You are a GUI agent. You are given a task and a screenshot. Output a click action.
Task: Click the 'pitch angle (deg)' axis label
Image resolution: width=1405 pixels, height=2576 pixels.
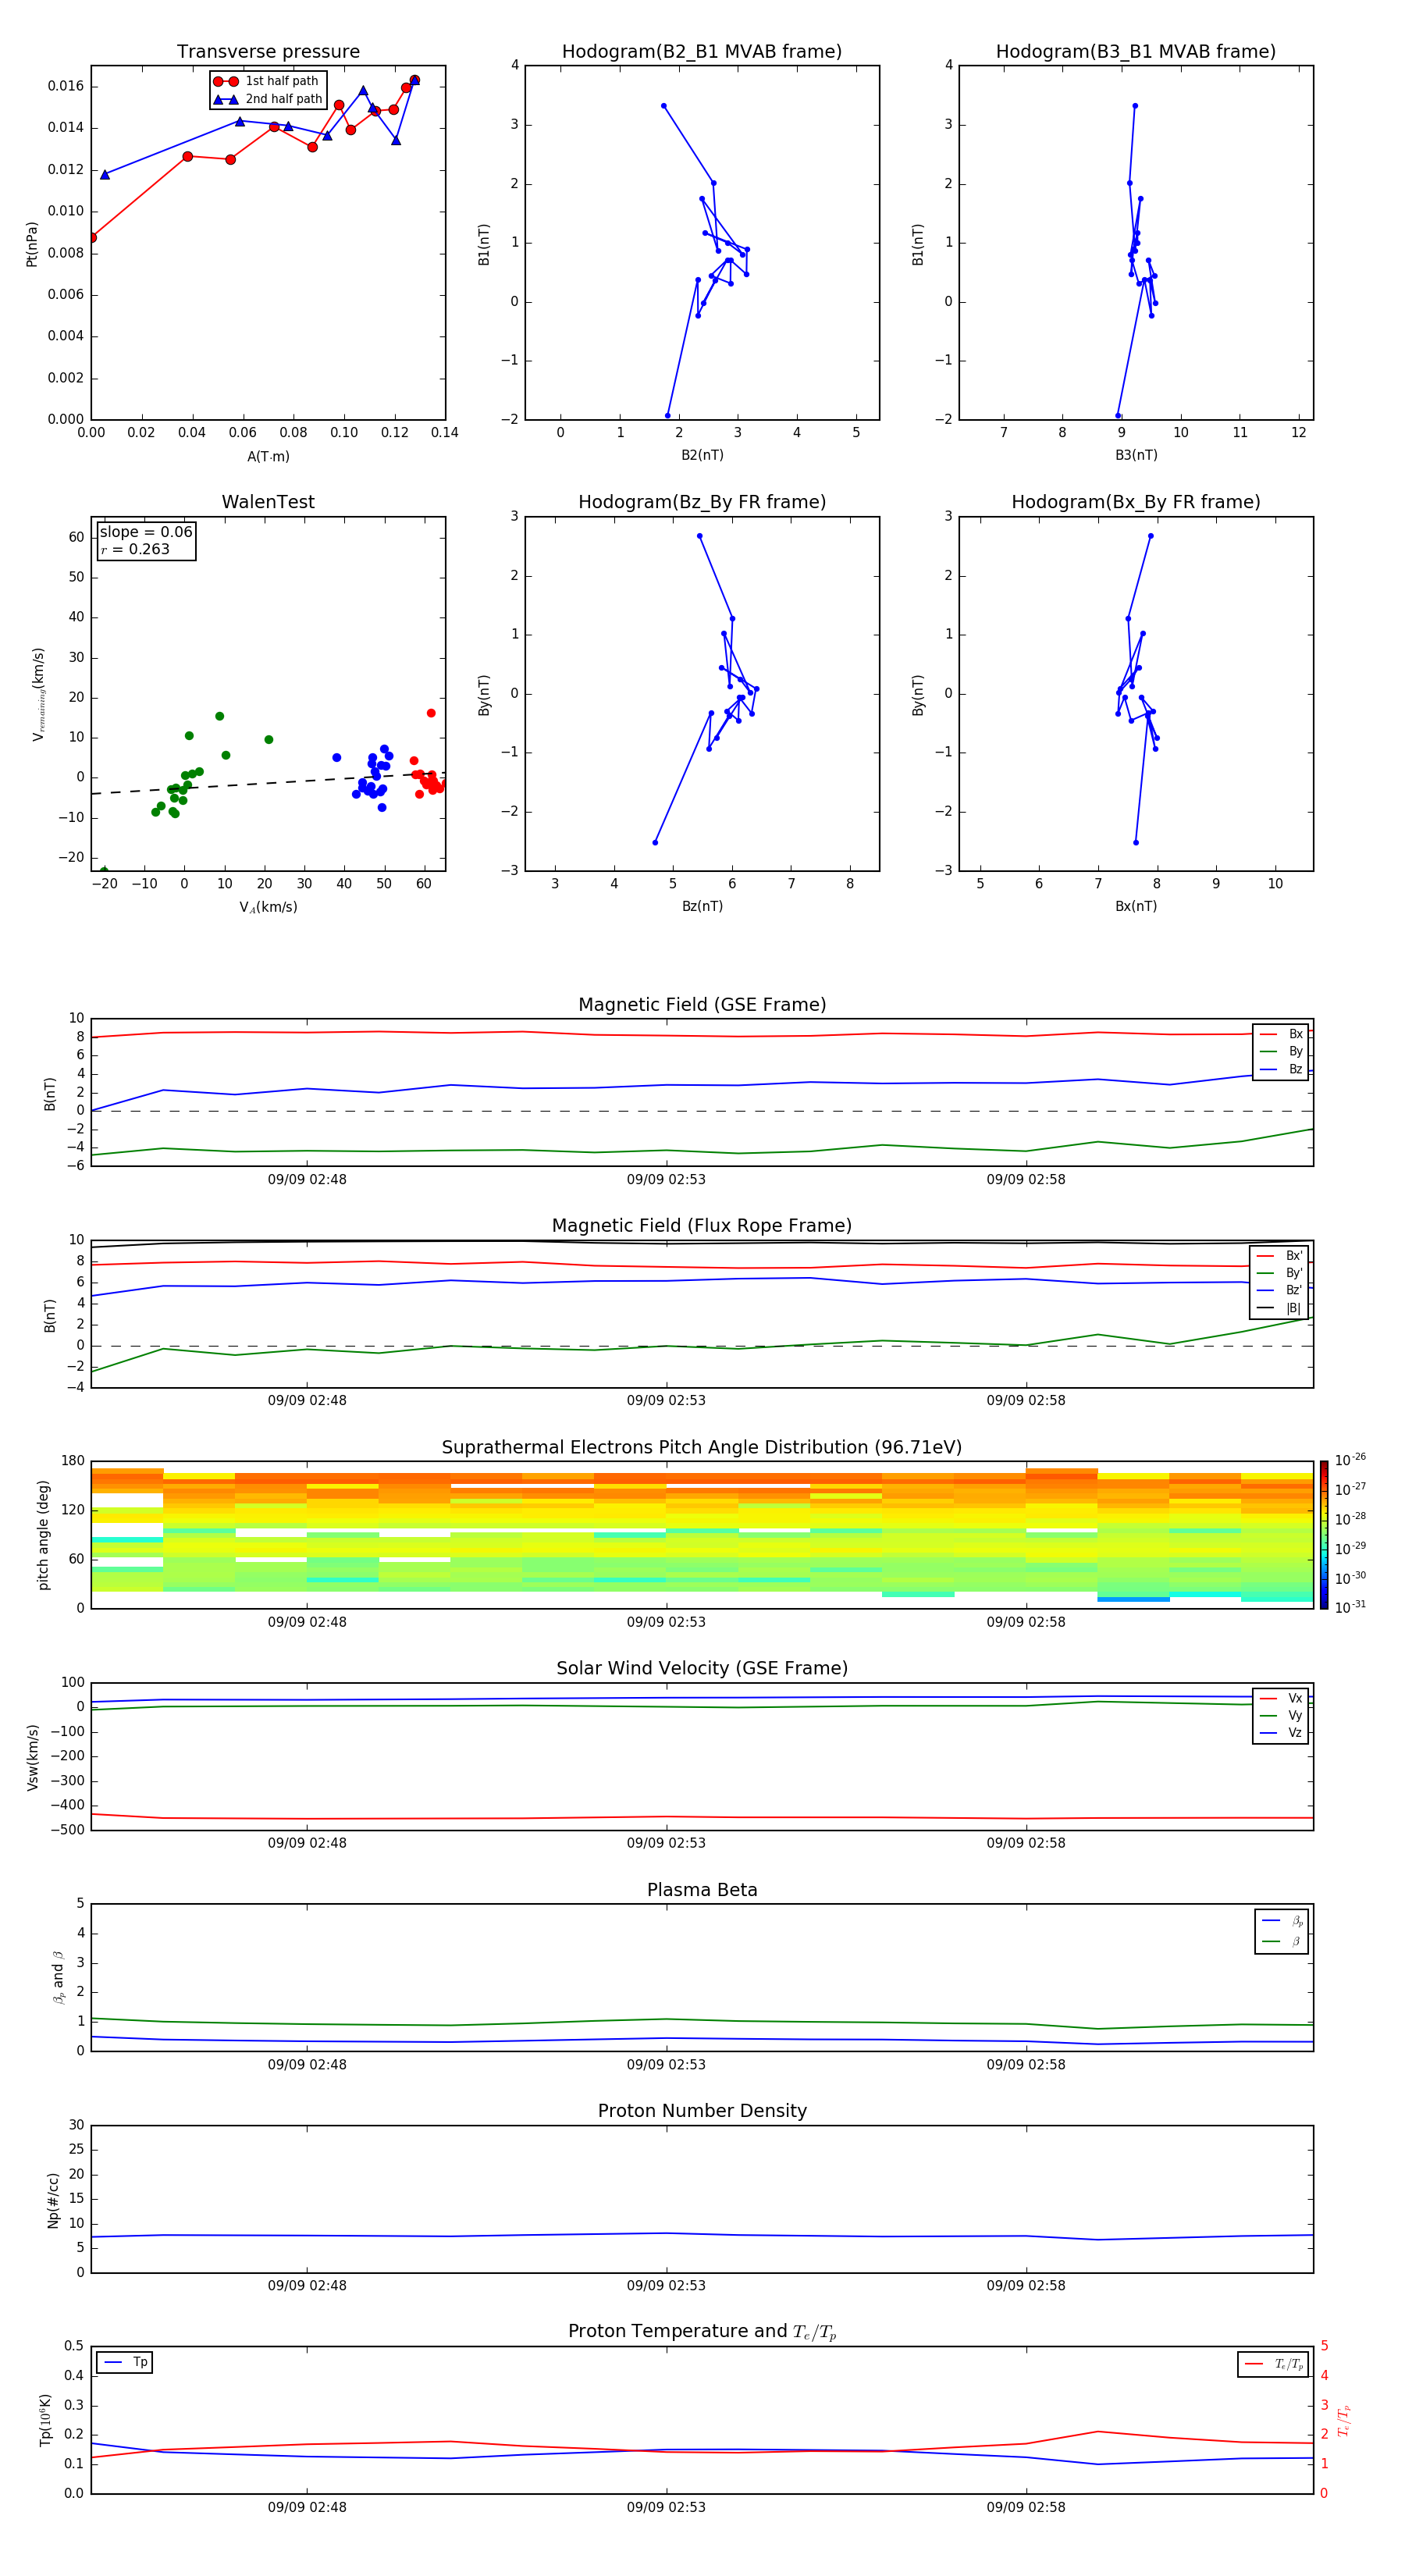click(43, 1536)
